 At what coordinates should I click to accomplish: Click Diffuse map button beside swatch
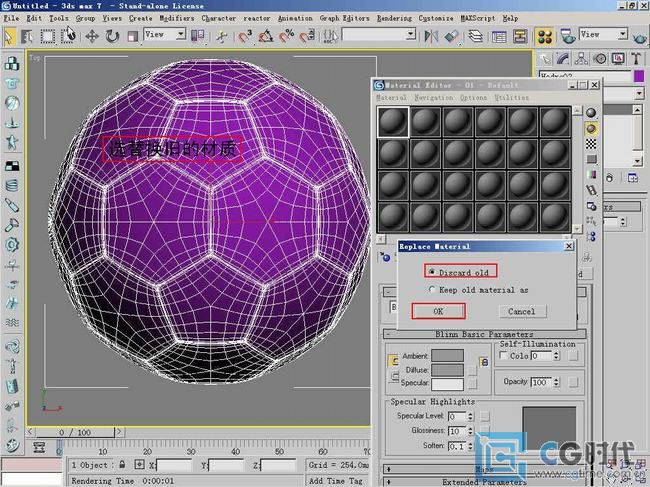(472, 370)
